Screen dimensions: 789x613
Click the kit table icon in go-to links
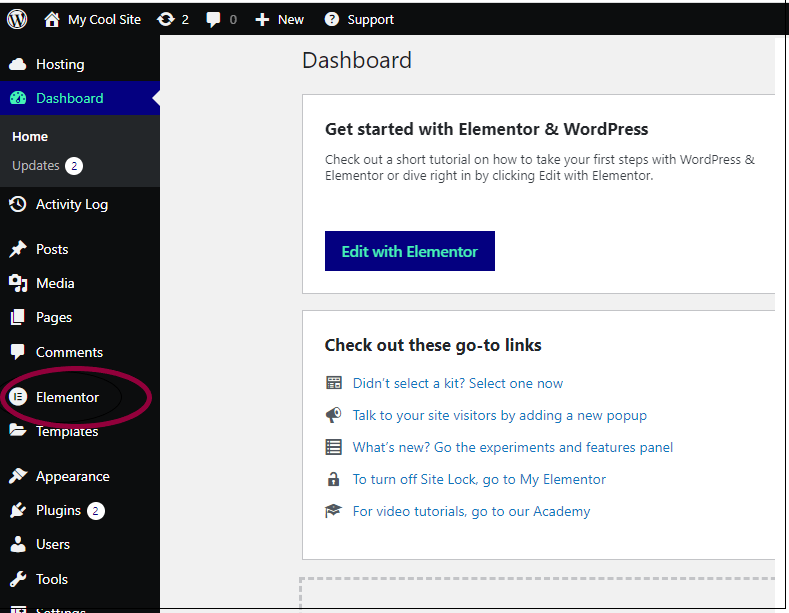[x=334, y=383]
